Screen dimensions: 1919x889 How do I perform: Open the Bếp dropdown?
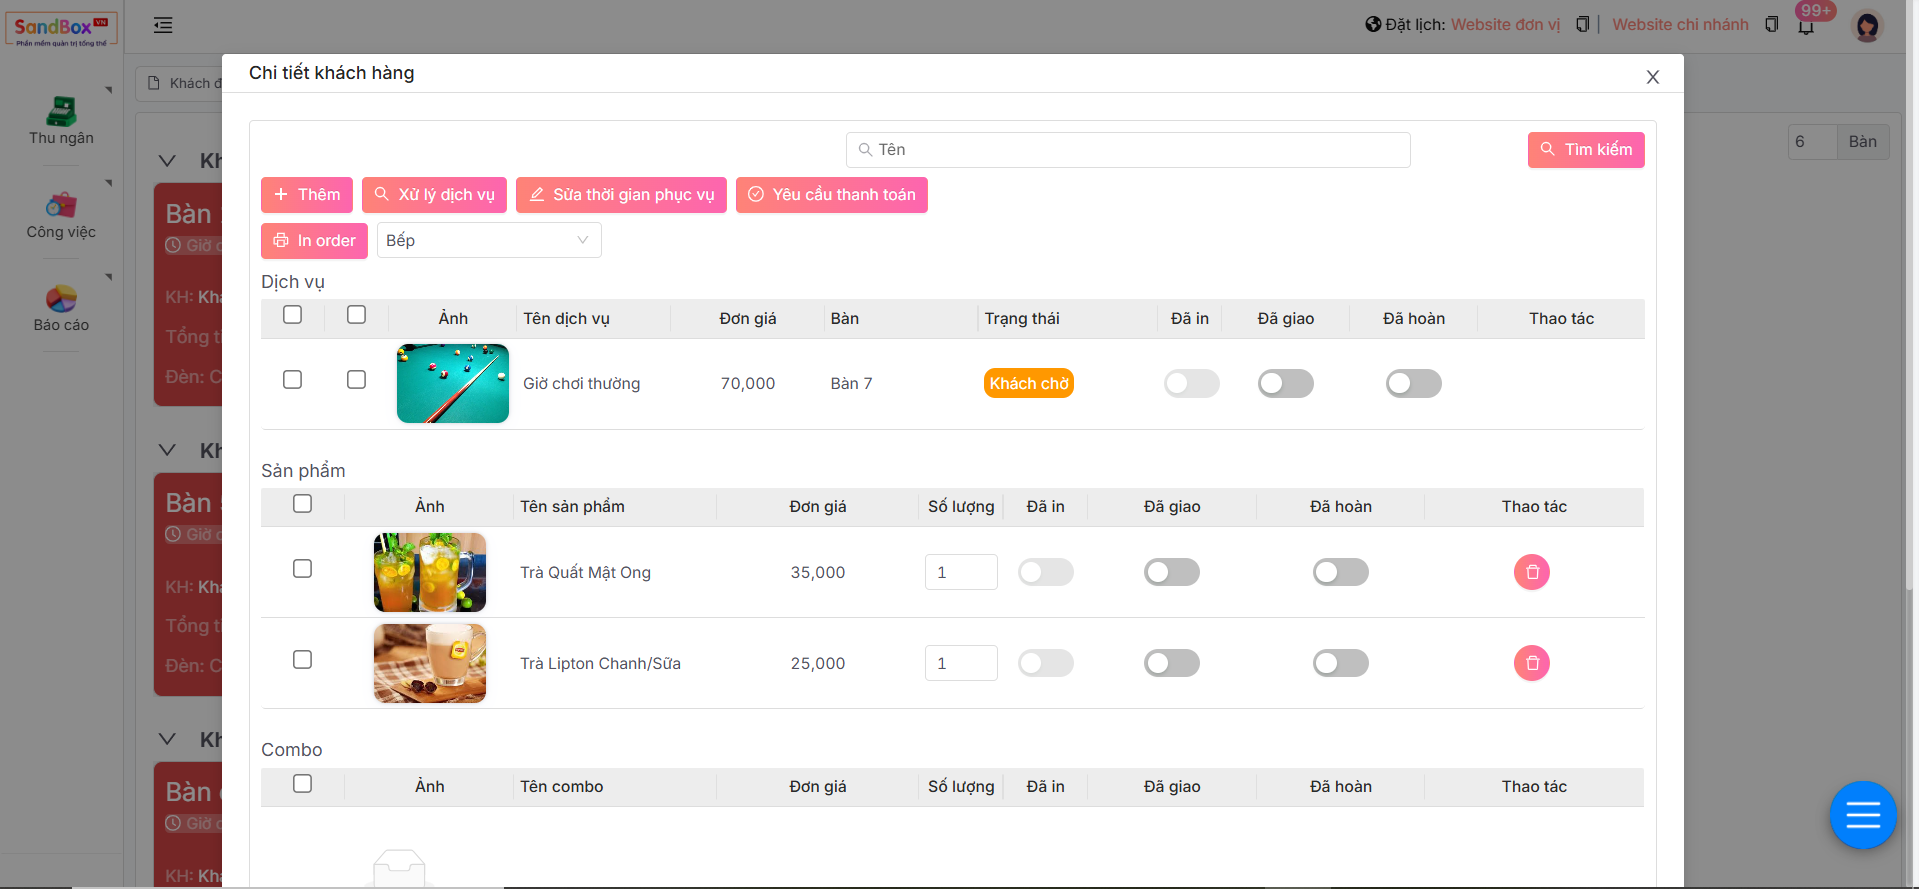click(488, 241)
